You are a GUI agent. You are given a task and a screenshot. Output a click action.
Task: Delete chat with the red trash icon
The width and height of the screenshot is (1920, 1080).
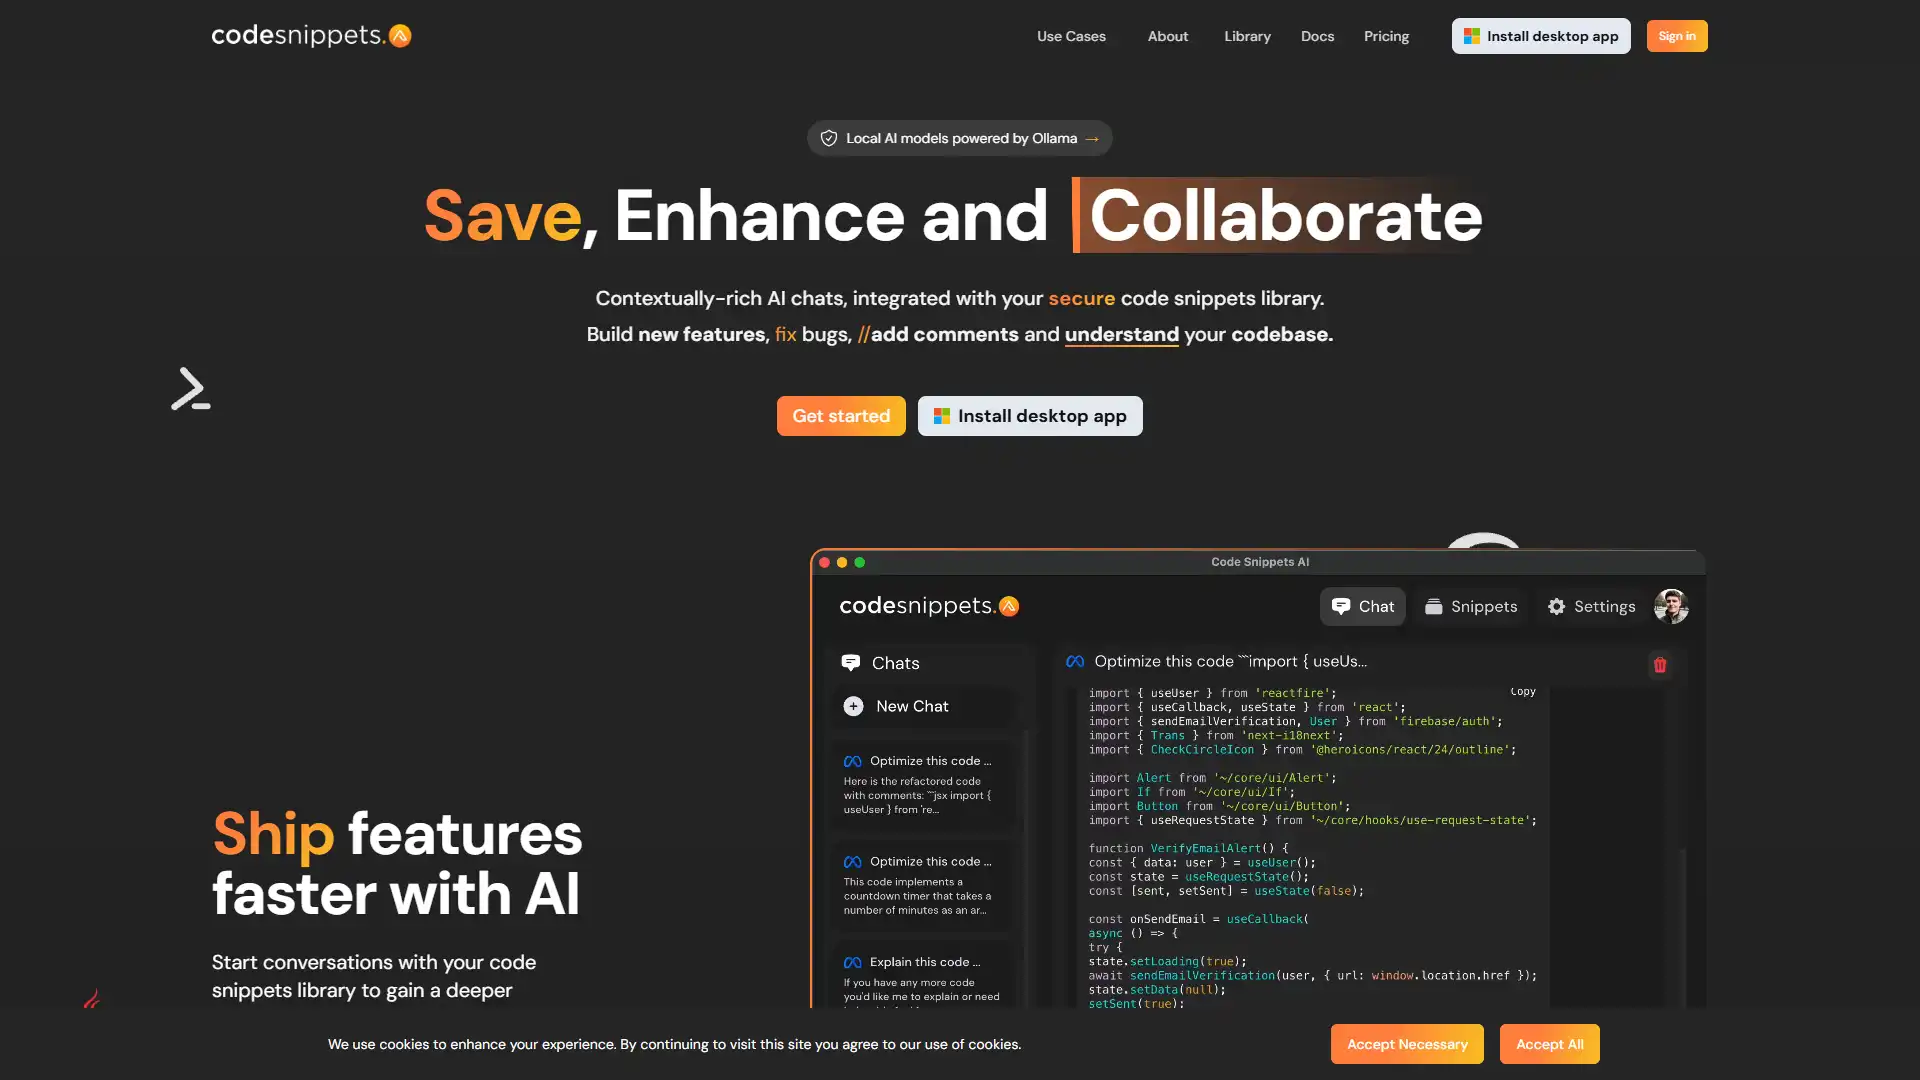pyautogui.click(x=1660, y=665)
